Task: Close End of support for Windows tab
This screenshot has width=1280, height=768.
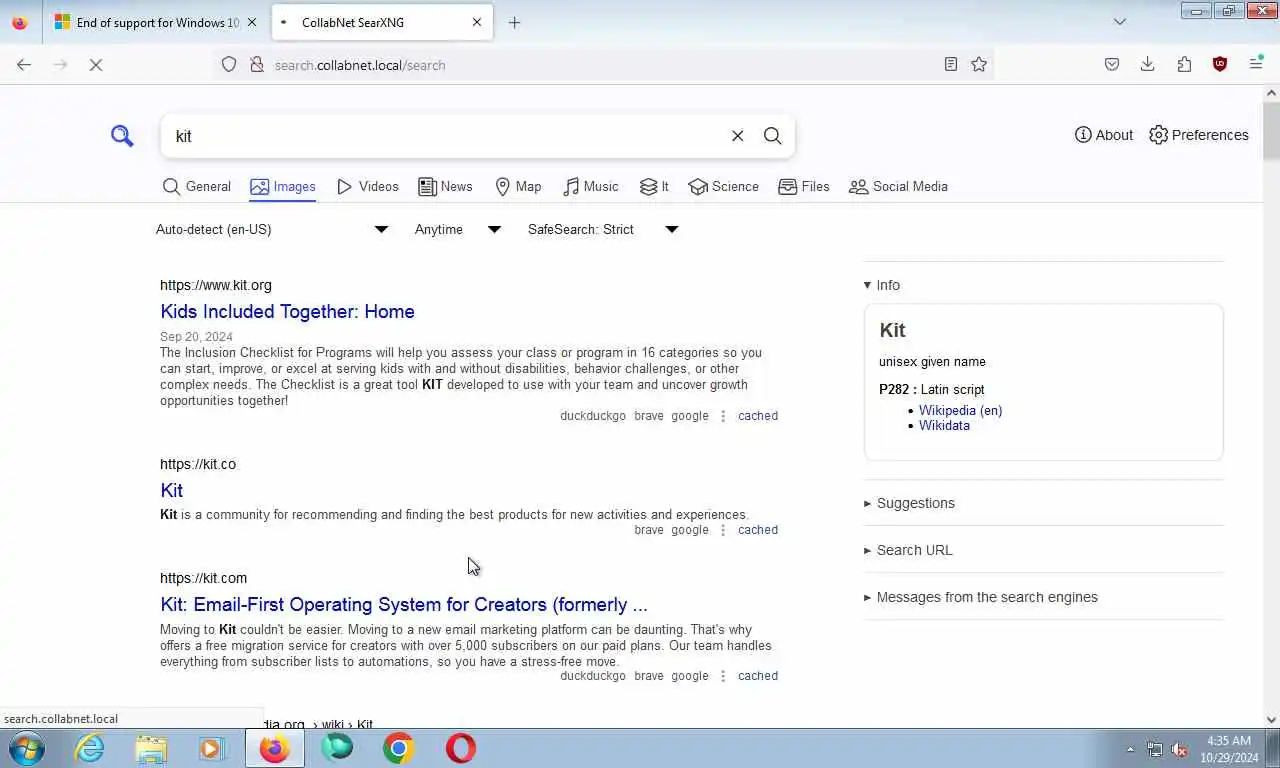Action: tap(251, 22)
